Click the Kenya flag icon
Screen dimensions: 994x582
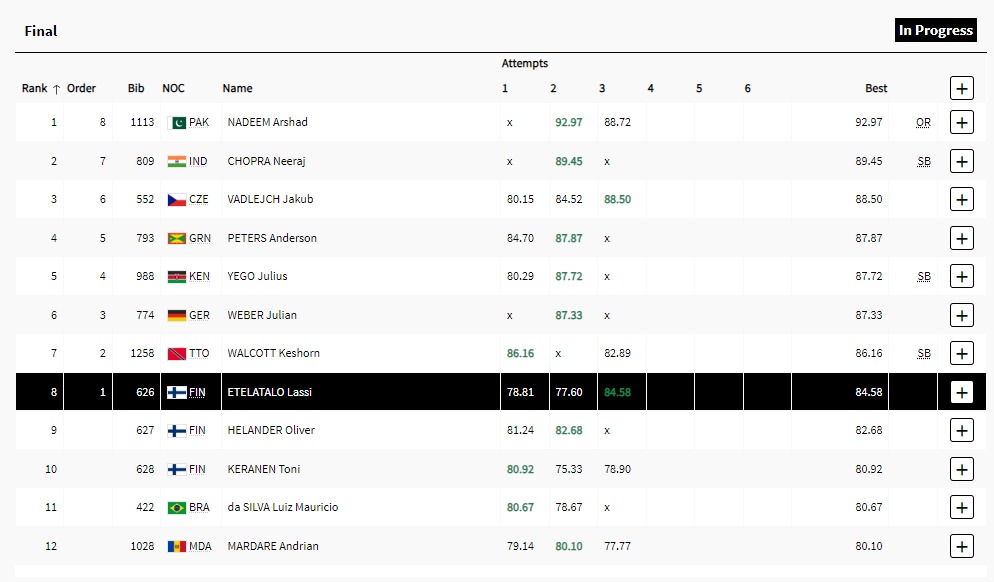coord(177,276)
